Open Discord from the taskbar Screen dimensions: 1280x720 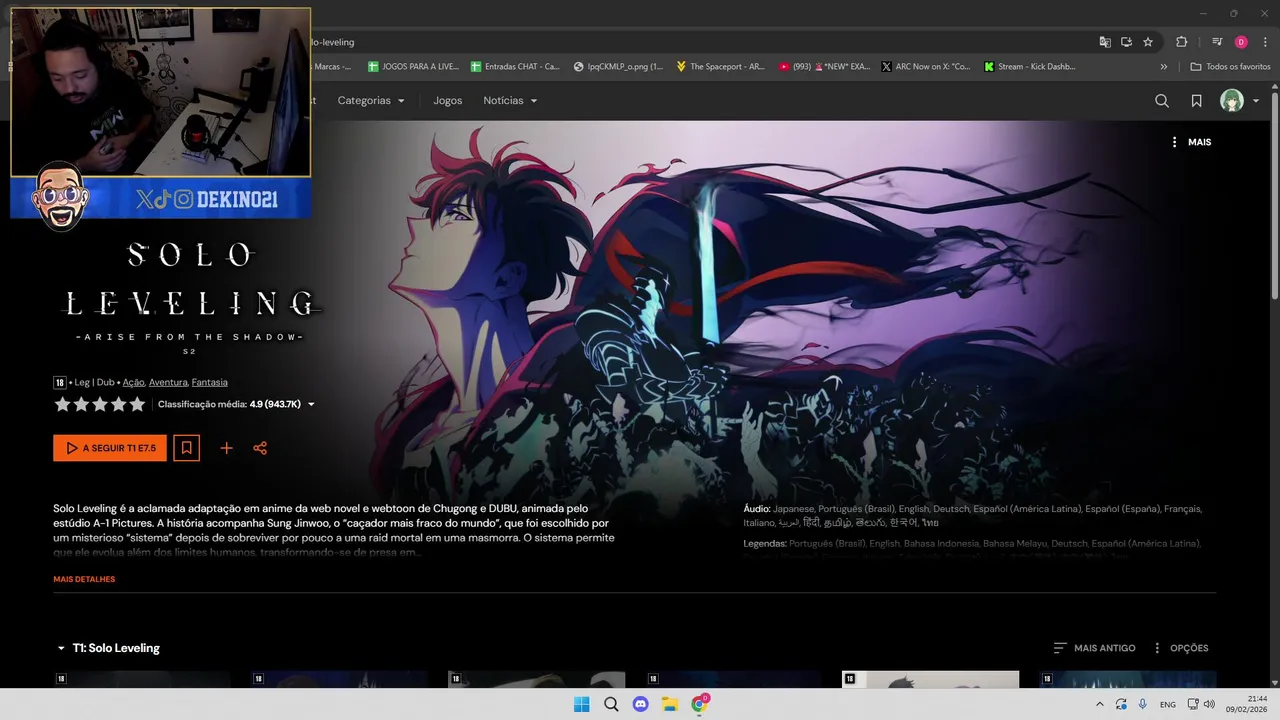(x=640, y=704)
